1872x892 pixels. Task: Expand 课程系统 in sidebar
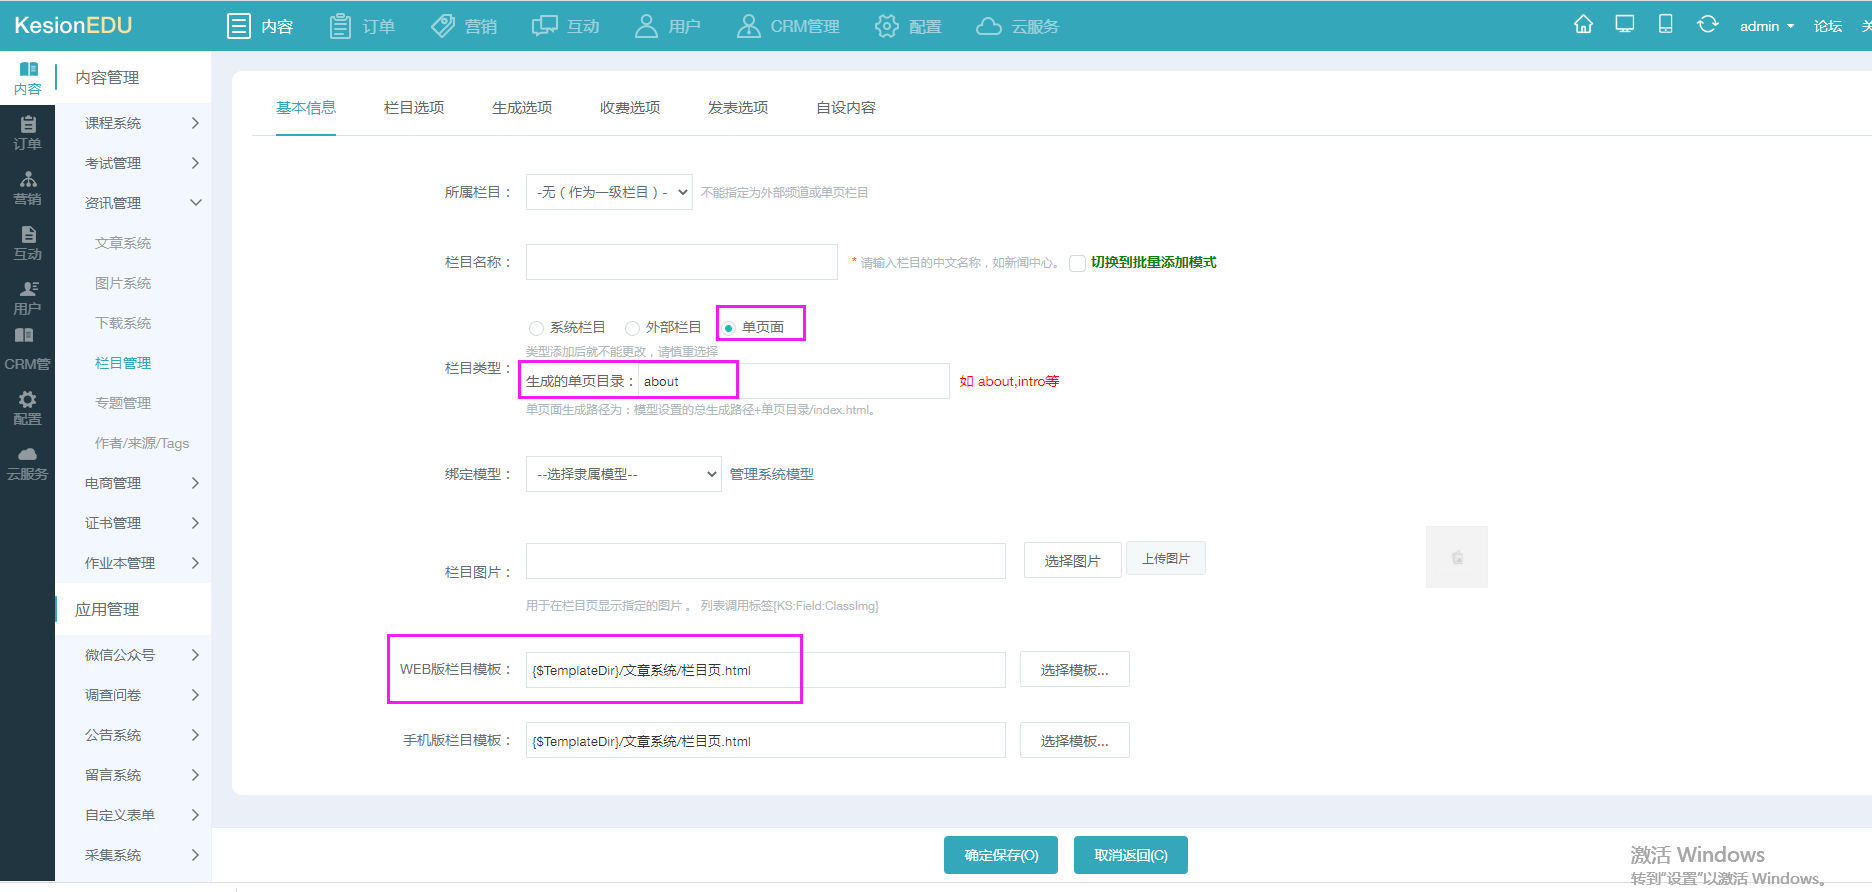point(133,123)
